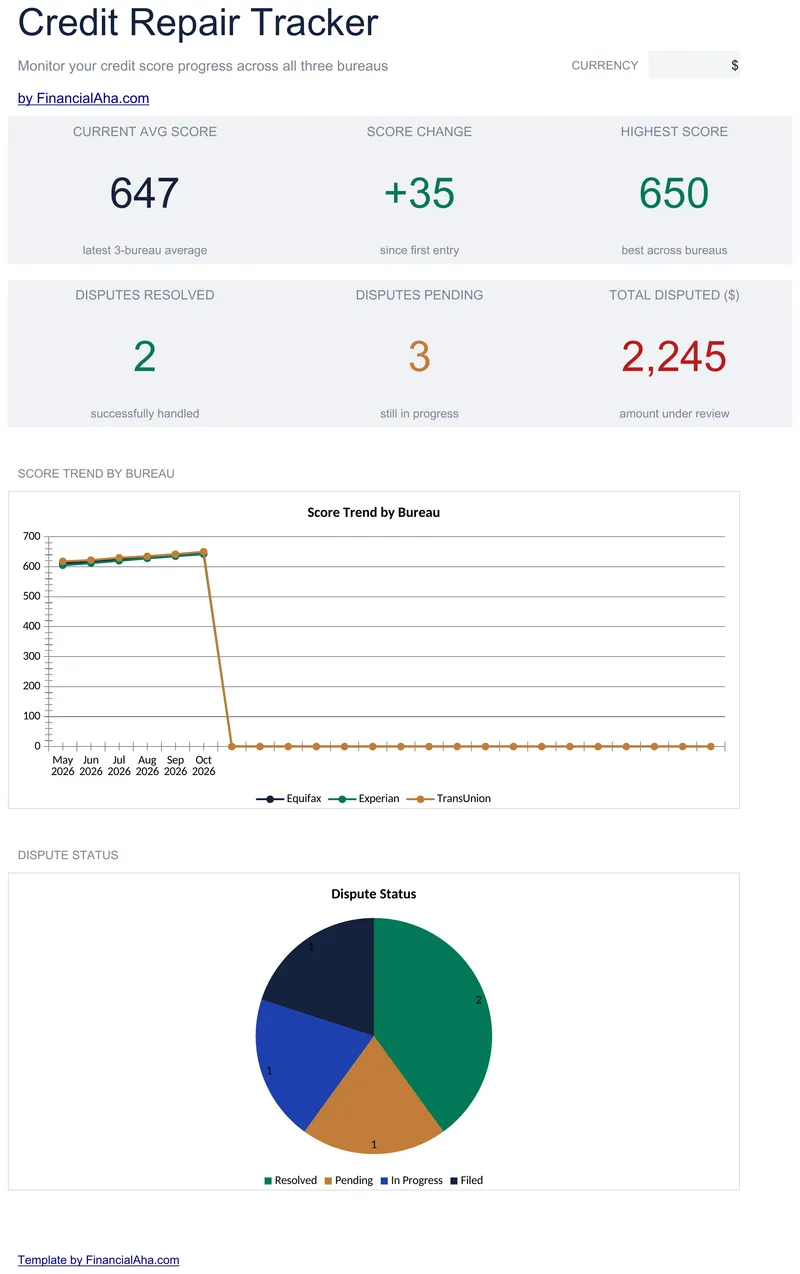Screen dimensions: 800x1274
Task: Select the Filed legend color square
Action: coord(454,1181)
